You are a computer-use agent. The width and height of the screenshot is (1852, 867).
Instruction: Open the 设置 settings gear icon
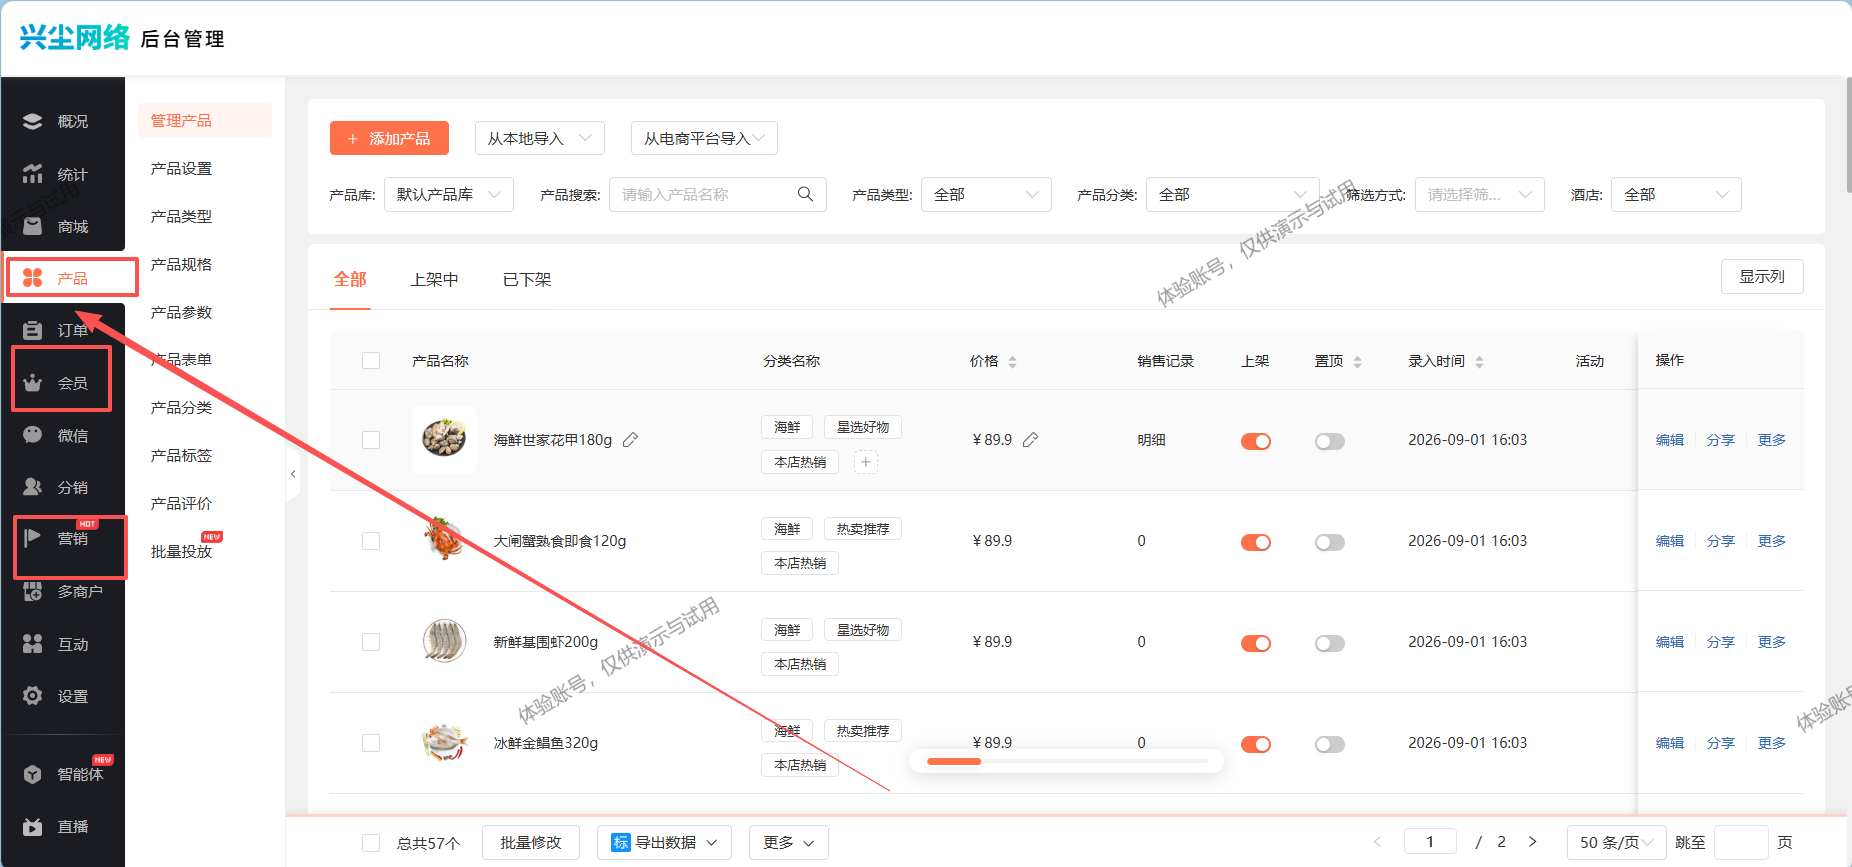[33, 696]
